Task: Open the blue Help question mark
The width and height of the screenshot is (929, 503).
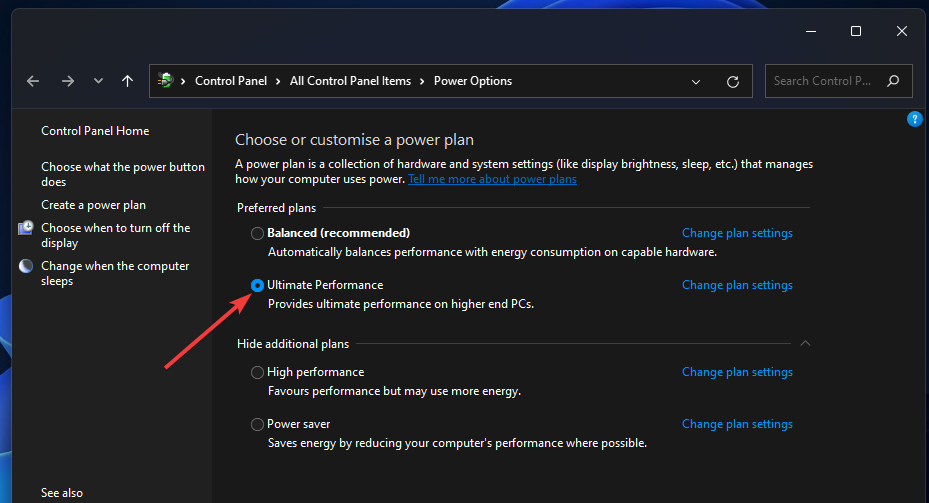Action: click(x=914, y=119)
